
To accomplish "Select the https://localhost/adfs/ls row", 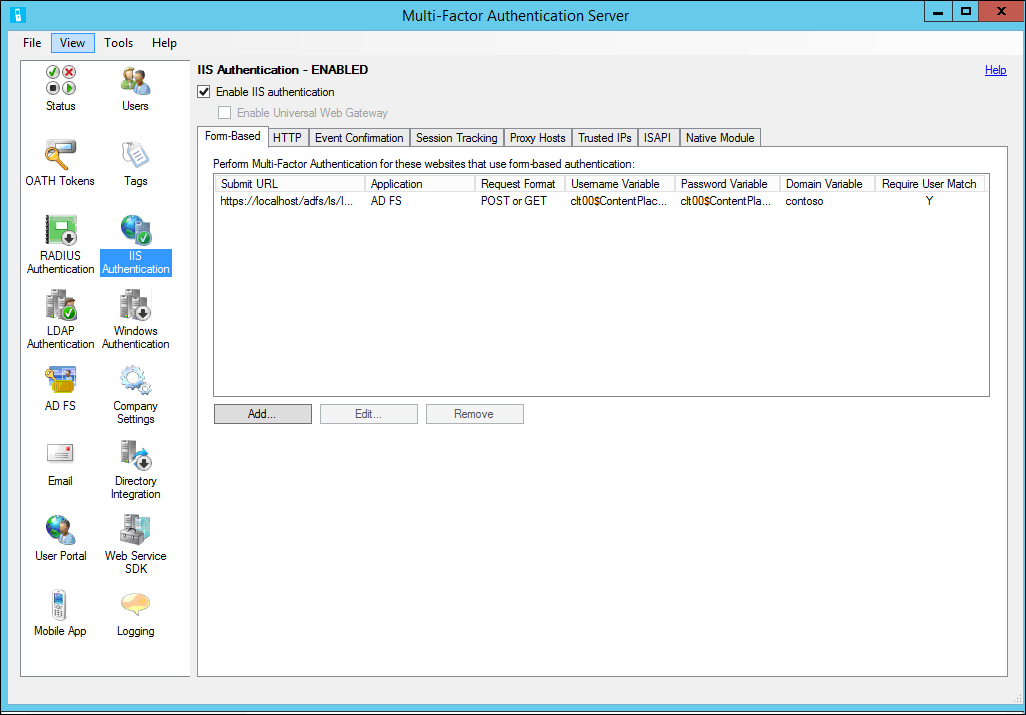I will (x=601, y=201).
